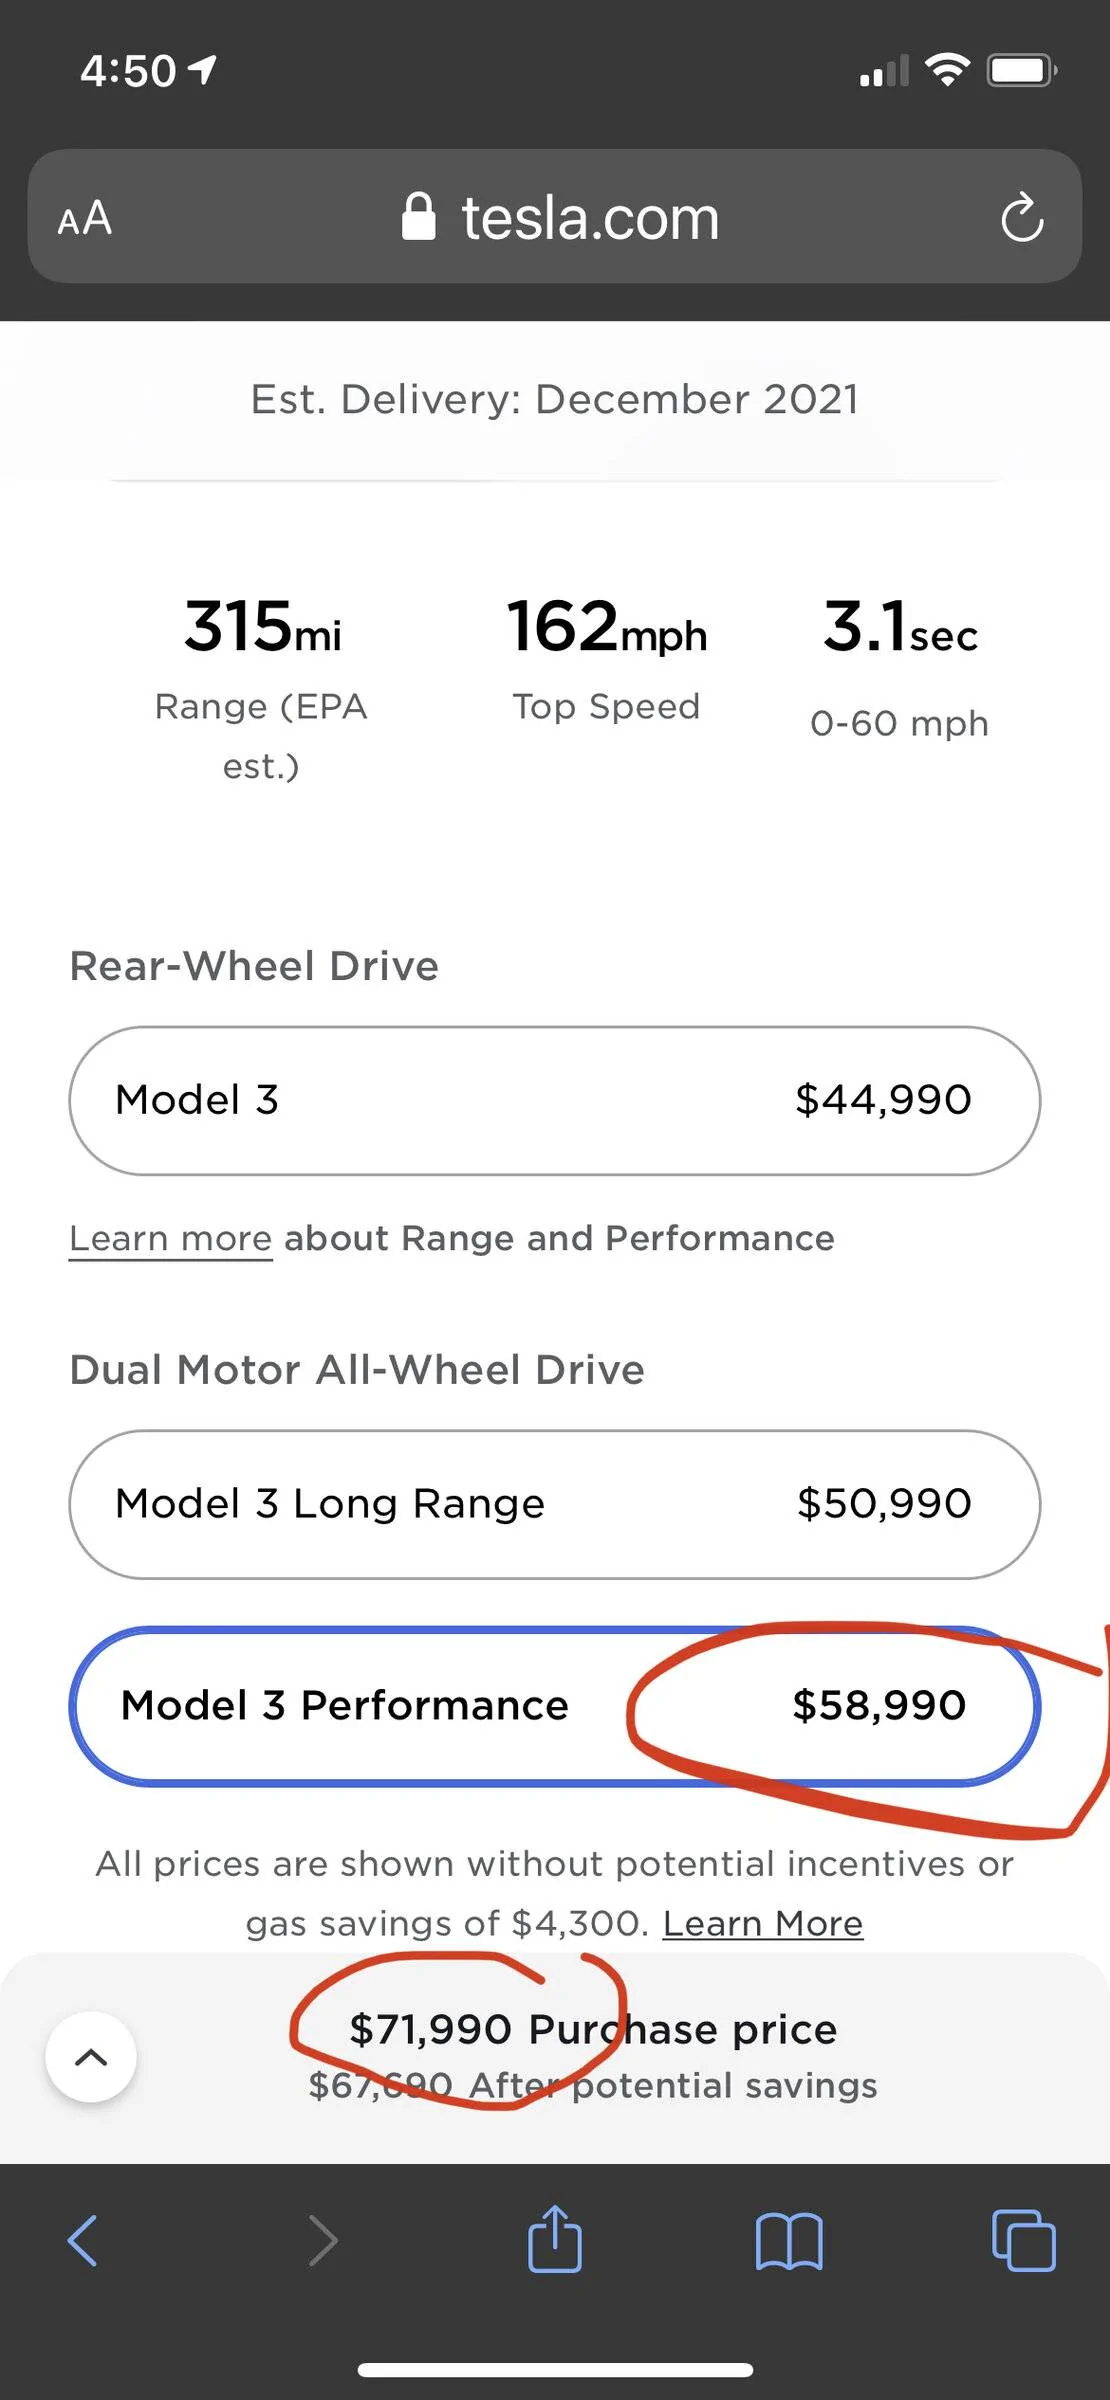Expand the purchase price summary chevron

tap(91, 2057)
